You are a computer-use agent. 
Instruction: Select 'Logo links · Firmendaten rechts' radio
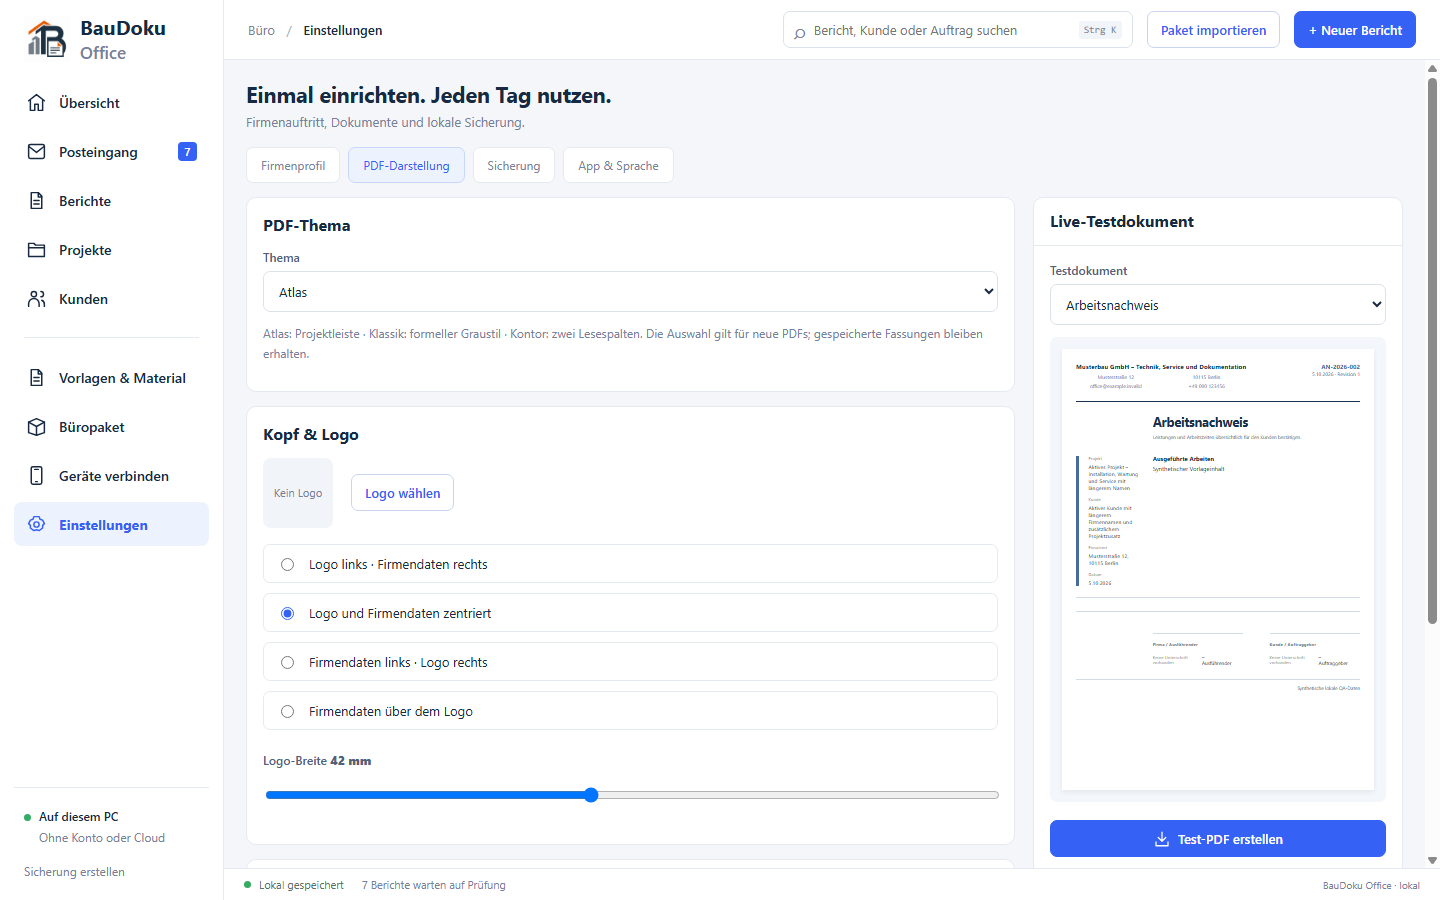click(287, 565)
